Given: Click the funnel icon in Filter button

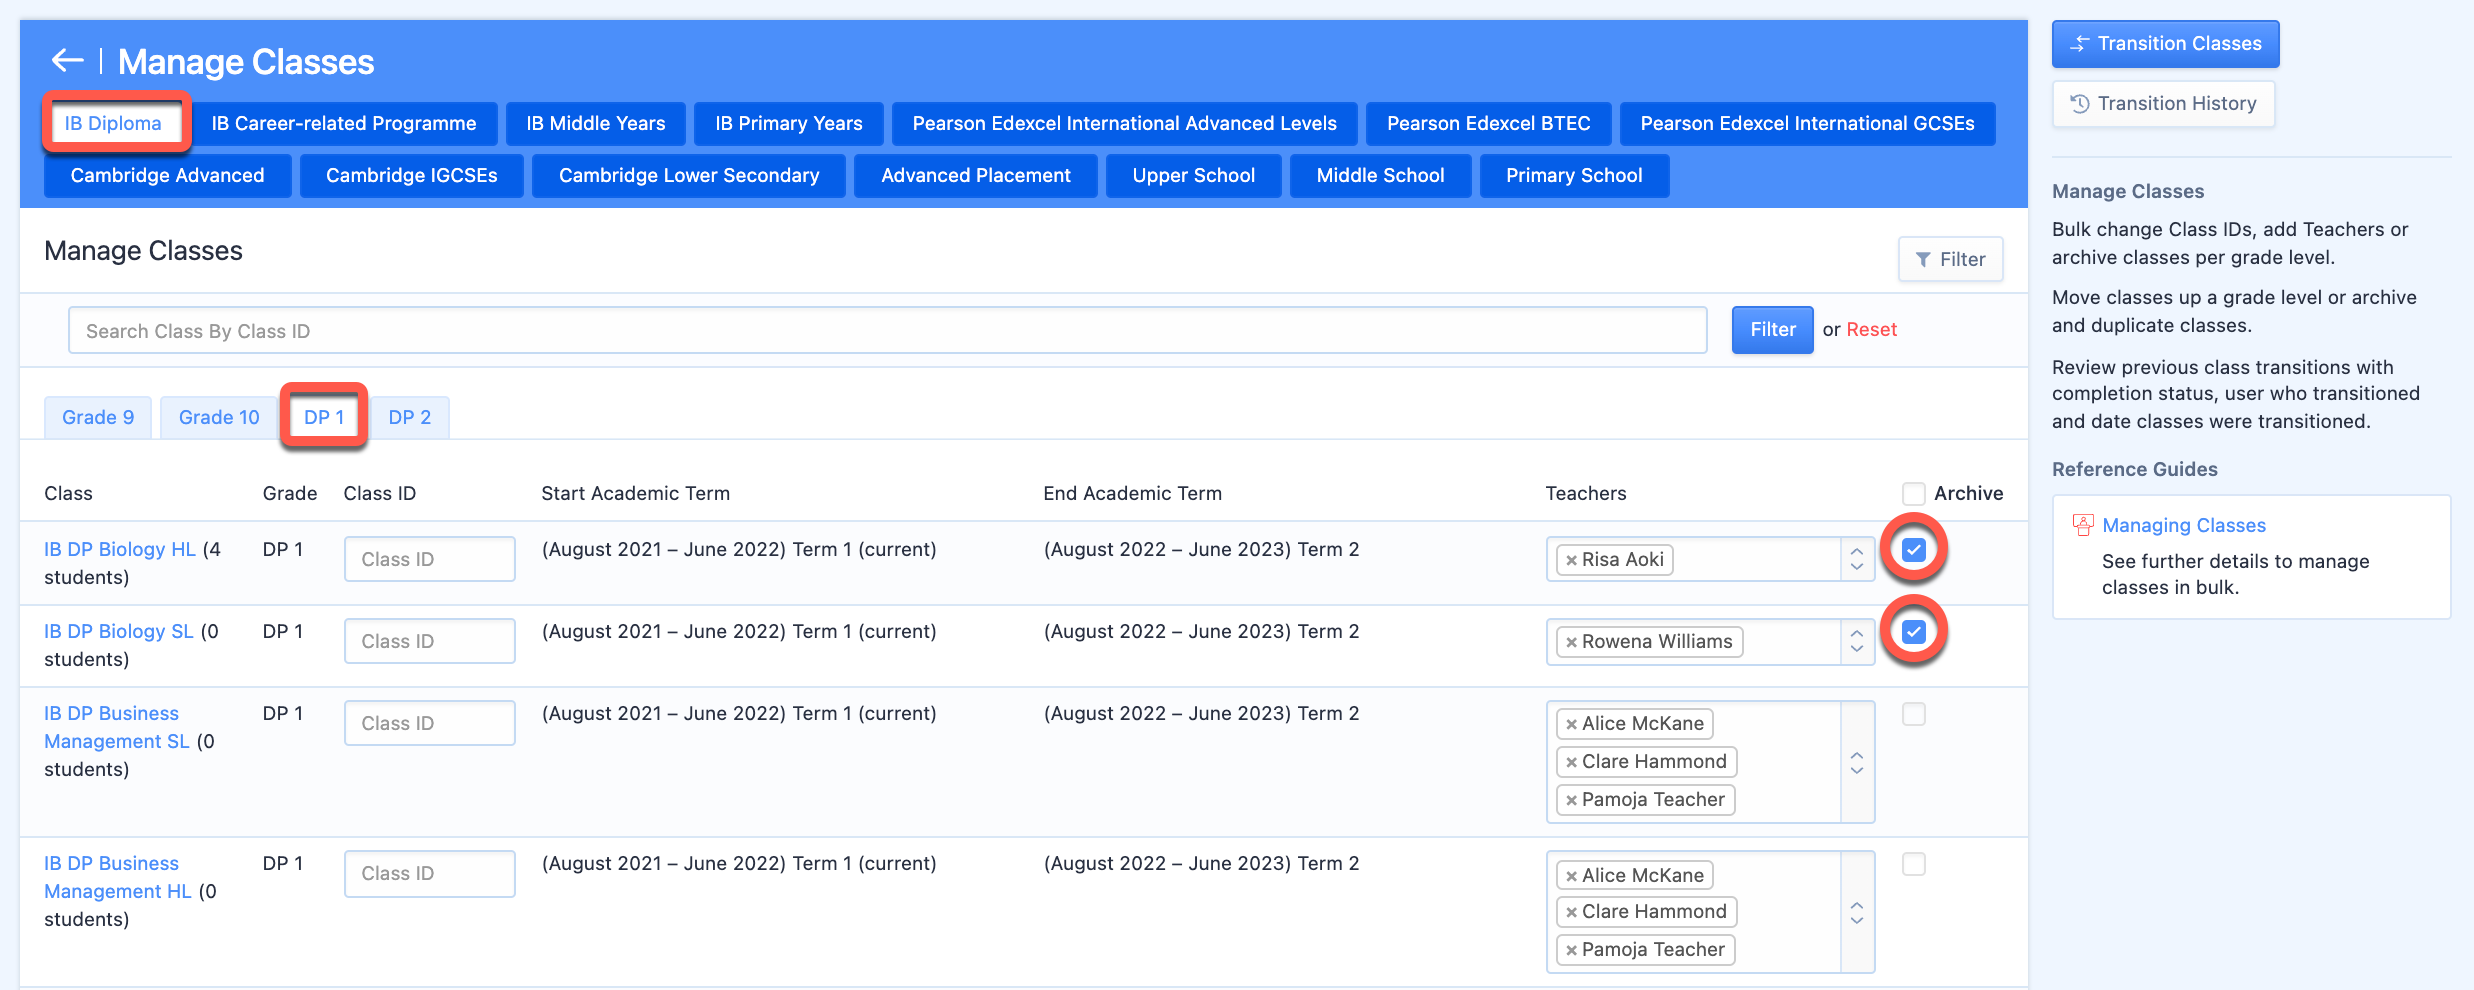Looking at the screenshot, I should click(1922, 260).
